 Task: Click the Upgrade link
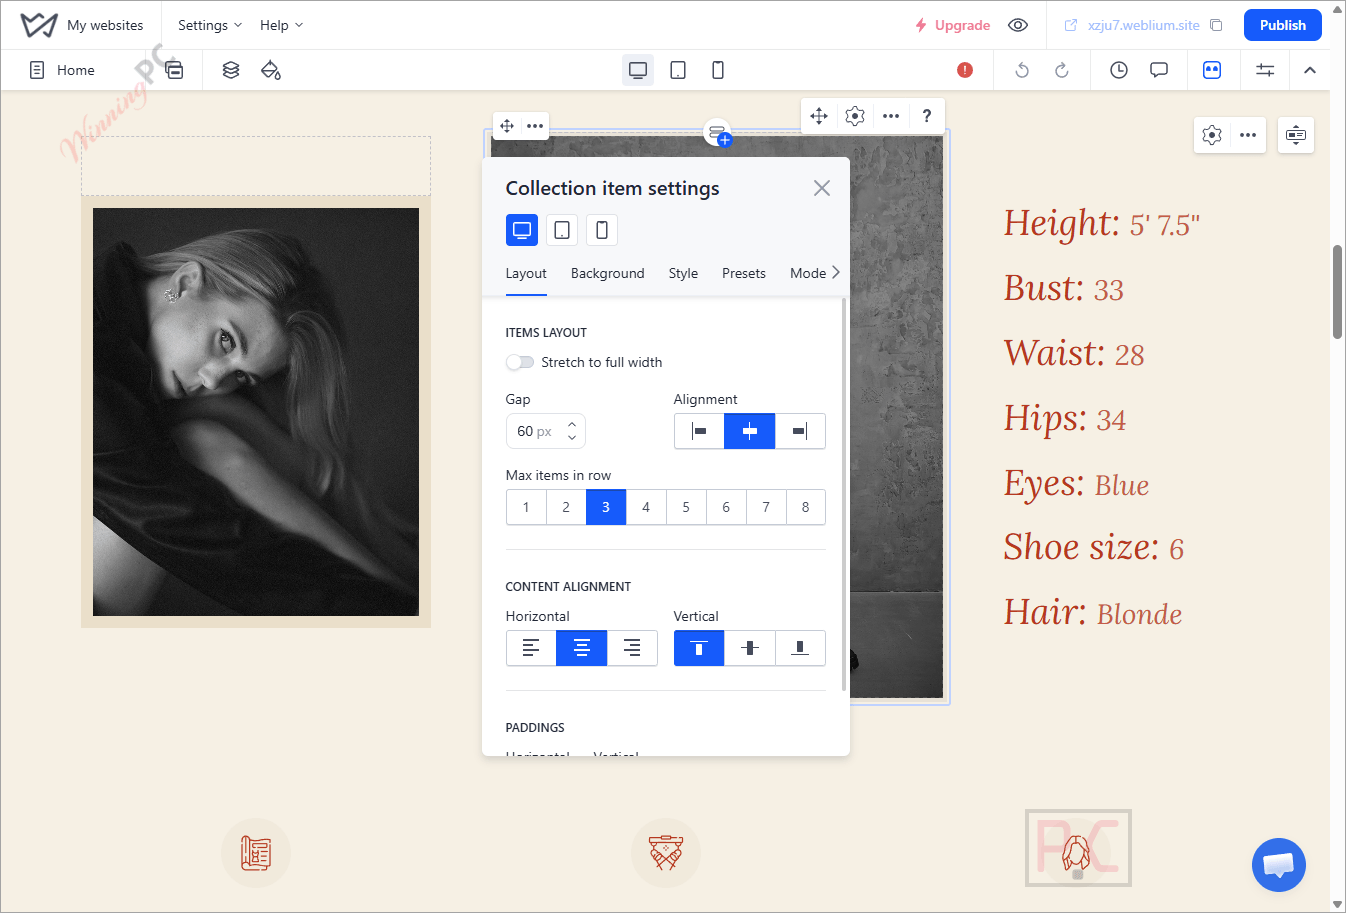coord(952,25)
